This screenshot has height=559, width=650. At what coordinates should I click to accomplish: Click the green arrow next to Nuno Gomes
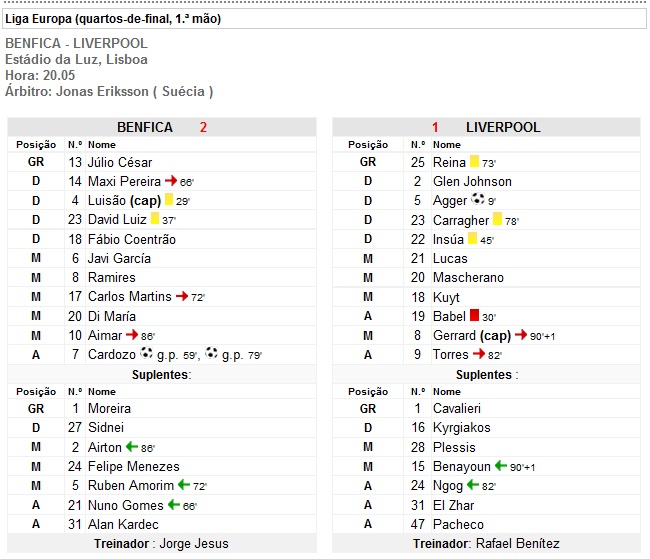click(x=174, y=505)
